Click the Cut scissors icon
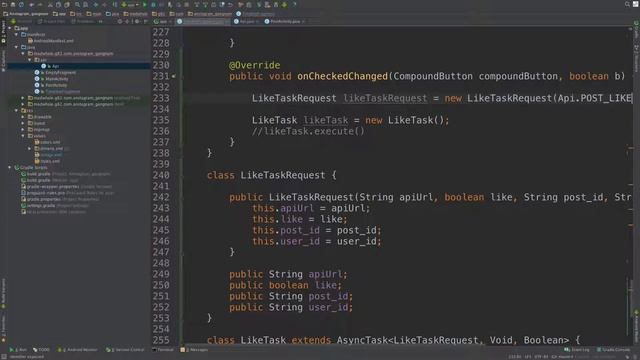This screenshot has height=360, width=640. tap(51, 4)
